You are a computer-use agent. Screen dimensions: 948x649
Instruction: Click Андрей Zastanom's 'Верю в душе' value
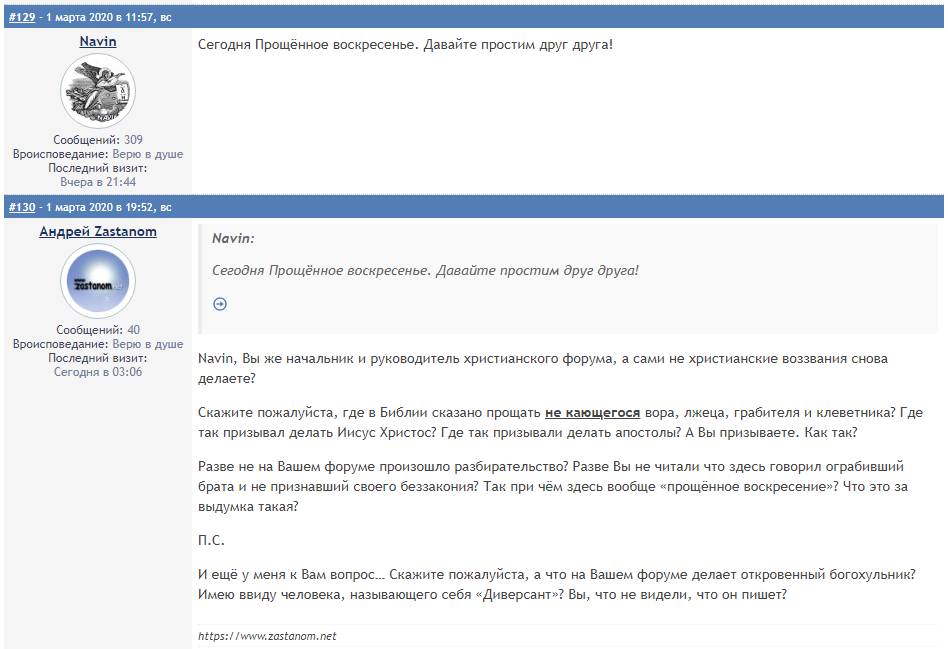148,344
